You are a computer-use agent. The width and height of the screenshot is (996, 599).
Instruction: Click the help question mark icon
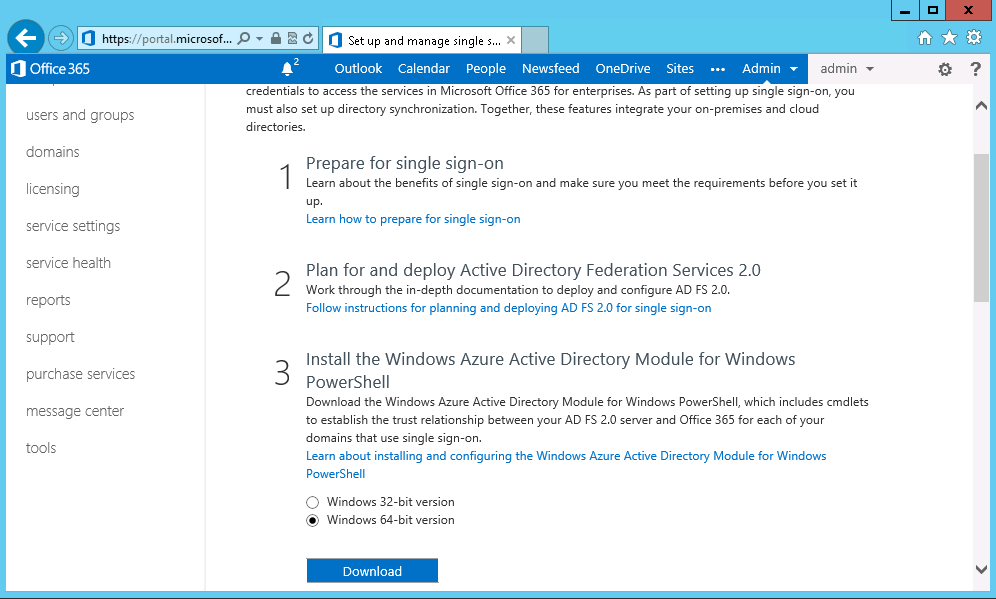pos(976,69)
